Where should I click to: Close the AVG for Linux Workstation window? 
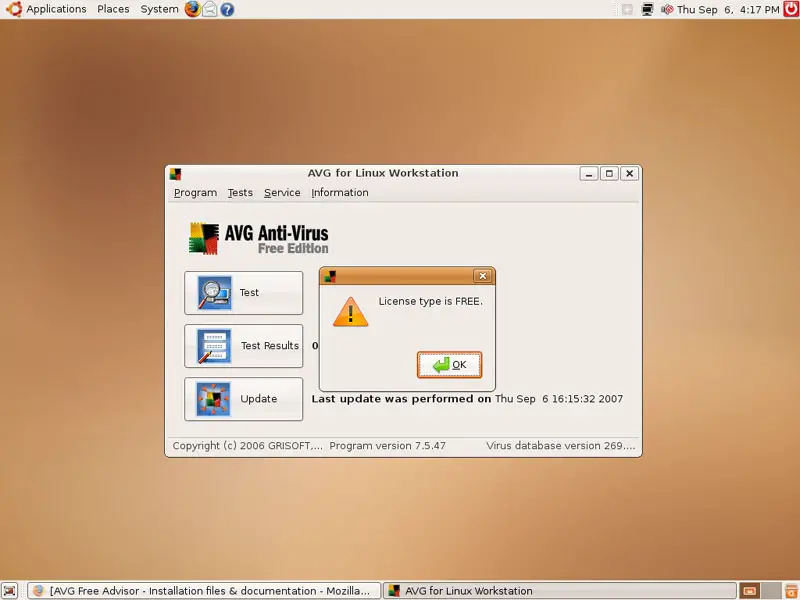[x=630, y=174]
